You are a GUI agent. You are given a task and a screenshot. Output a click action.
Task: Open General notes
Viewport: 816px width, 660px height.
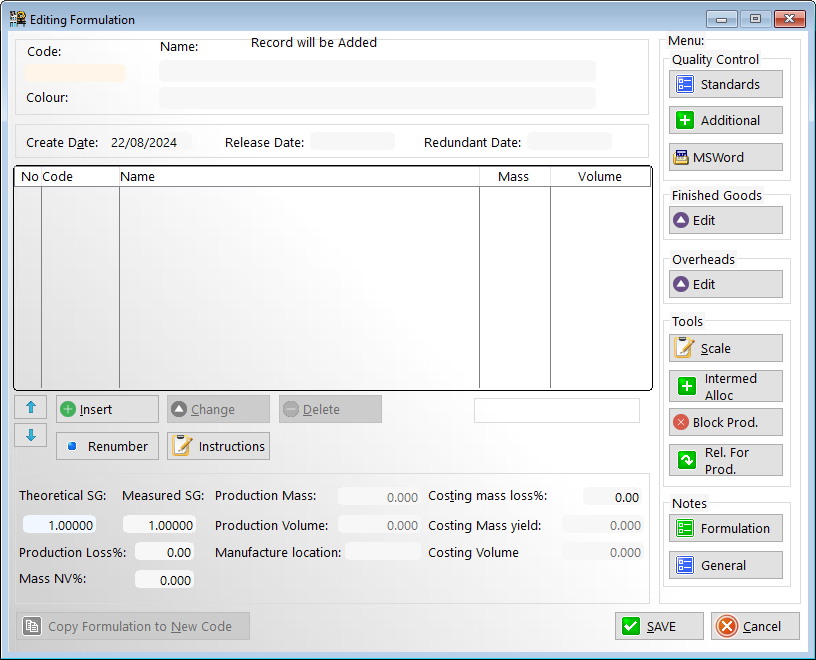[x=725, y=566]
